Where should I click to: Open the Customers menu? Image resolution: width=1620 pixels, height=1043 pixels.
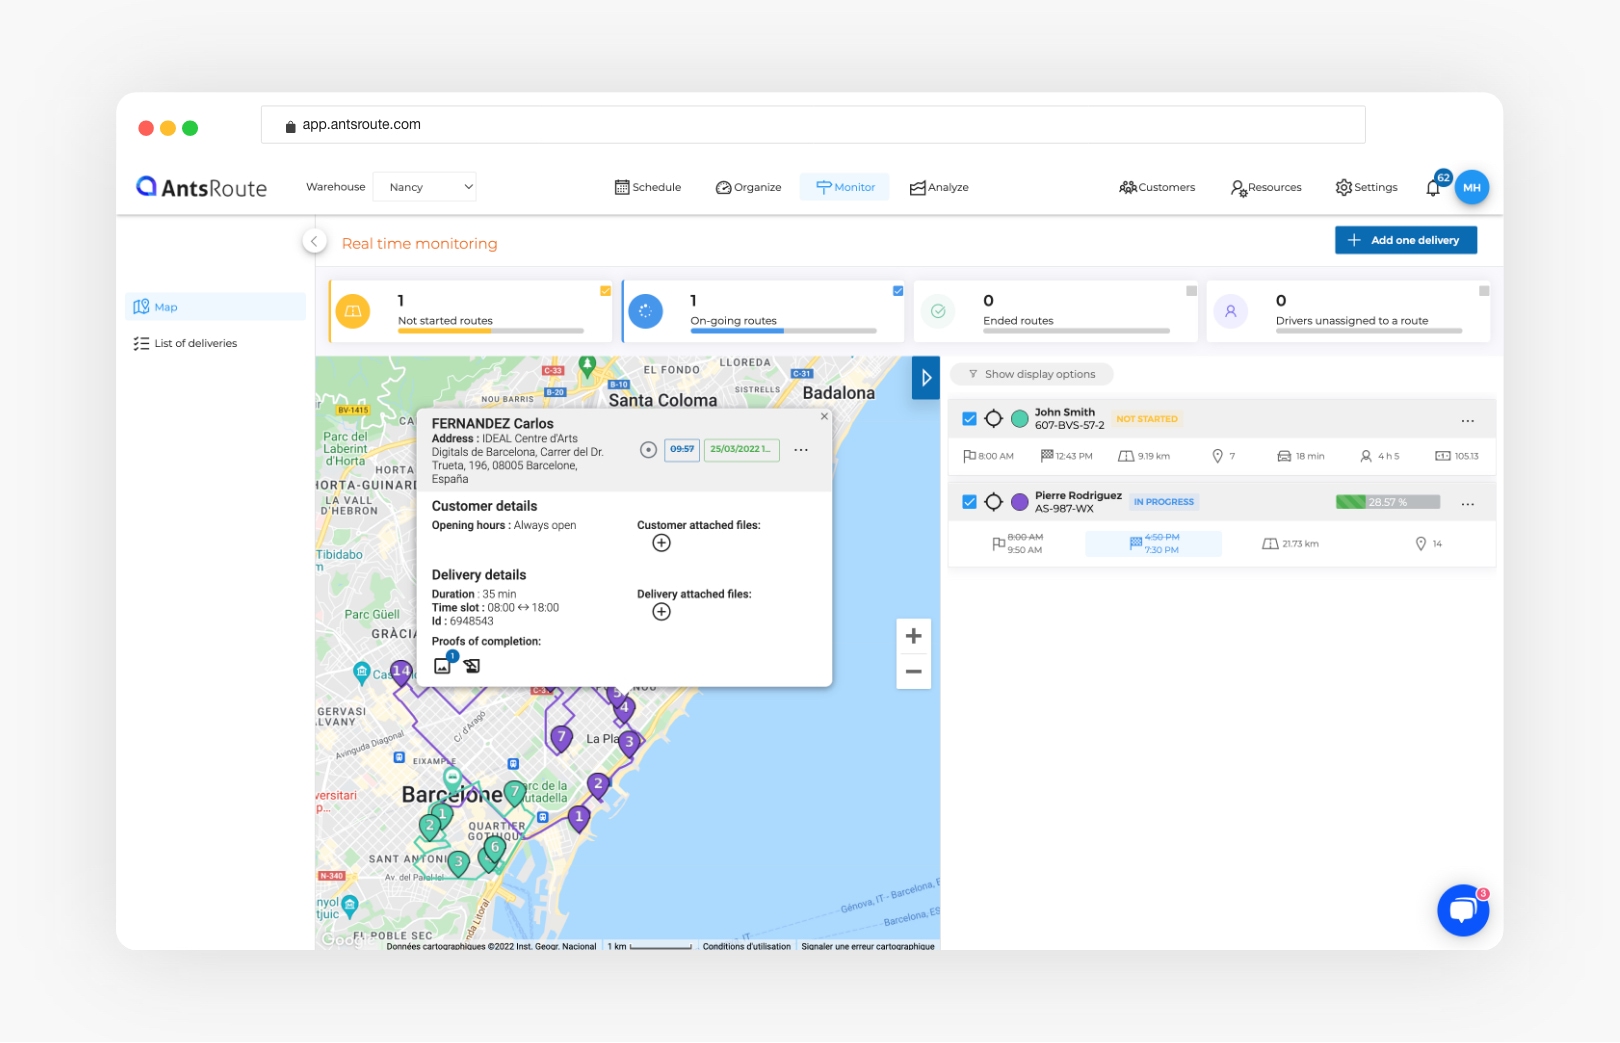[1157, 187]
